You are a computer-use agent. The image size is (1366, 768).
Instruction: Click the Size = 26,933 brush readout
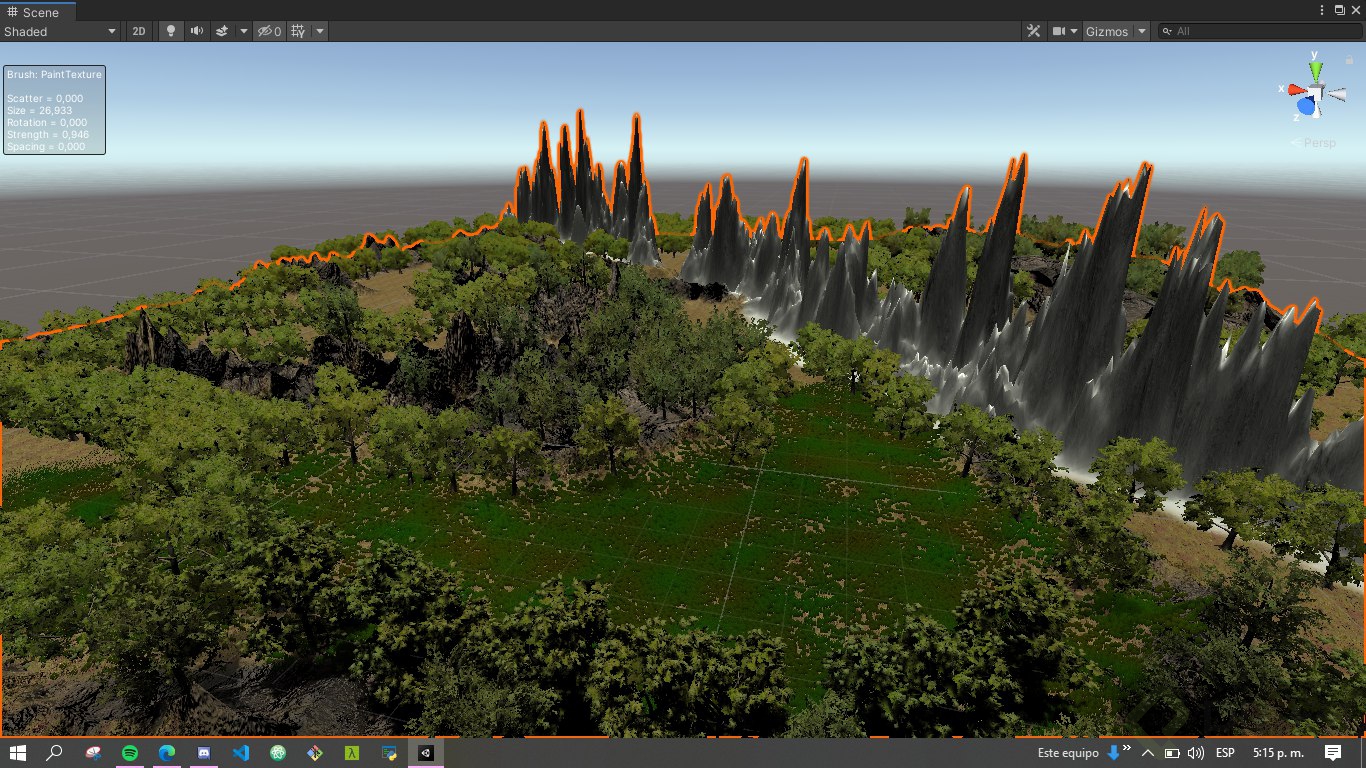(x=39, y=111)
